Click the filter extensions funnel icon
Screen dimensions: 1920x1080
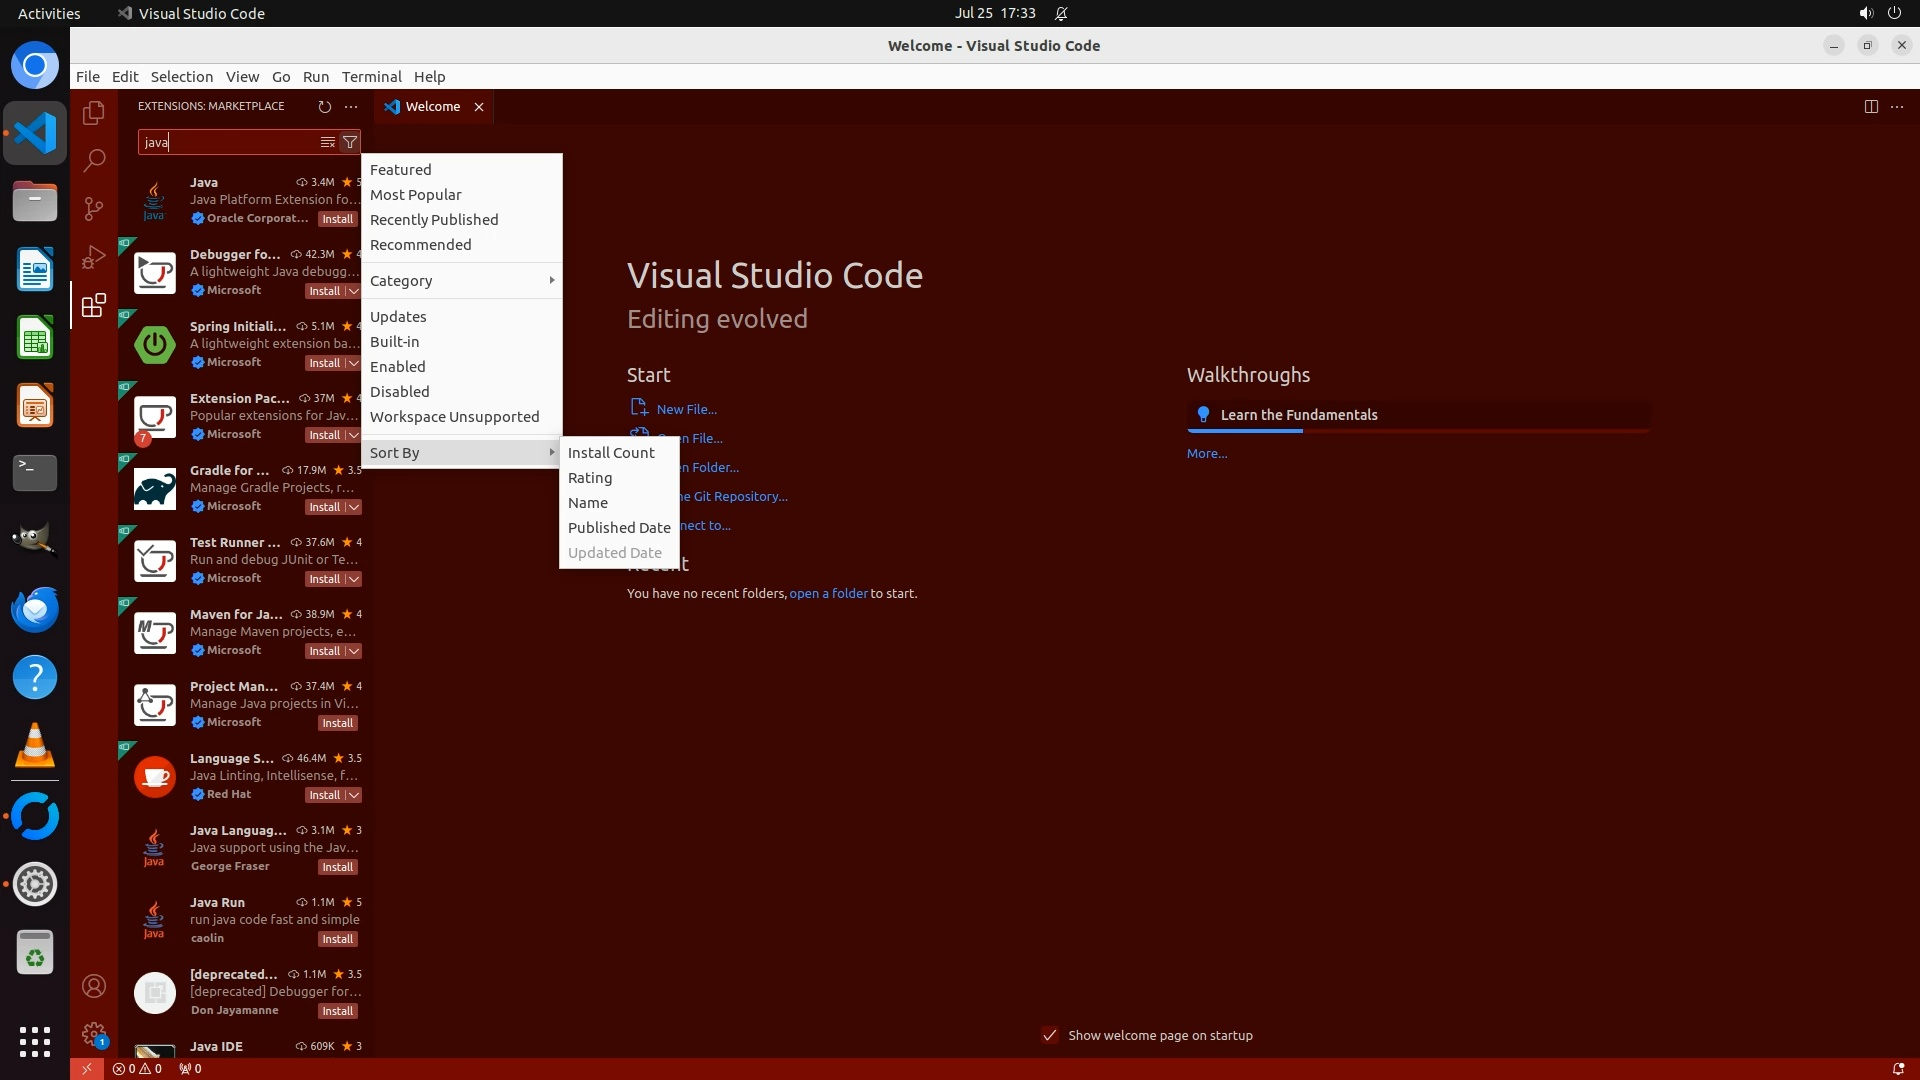[350, 142]
